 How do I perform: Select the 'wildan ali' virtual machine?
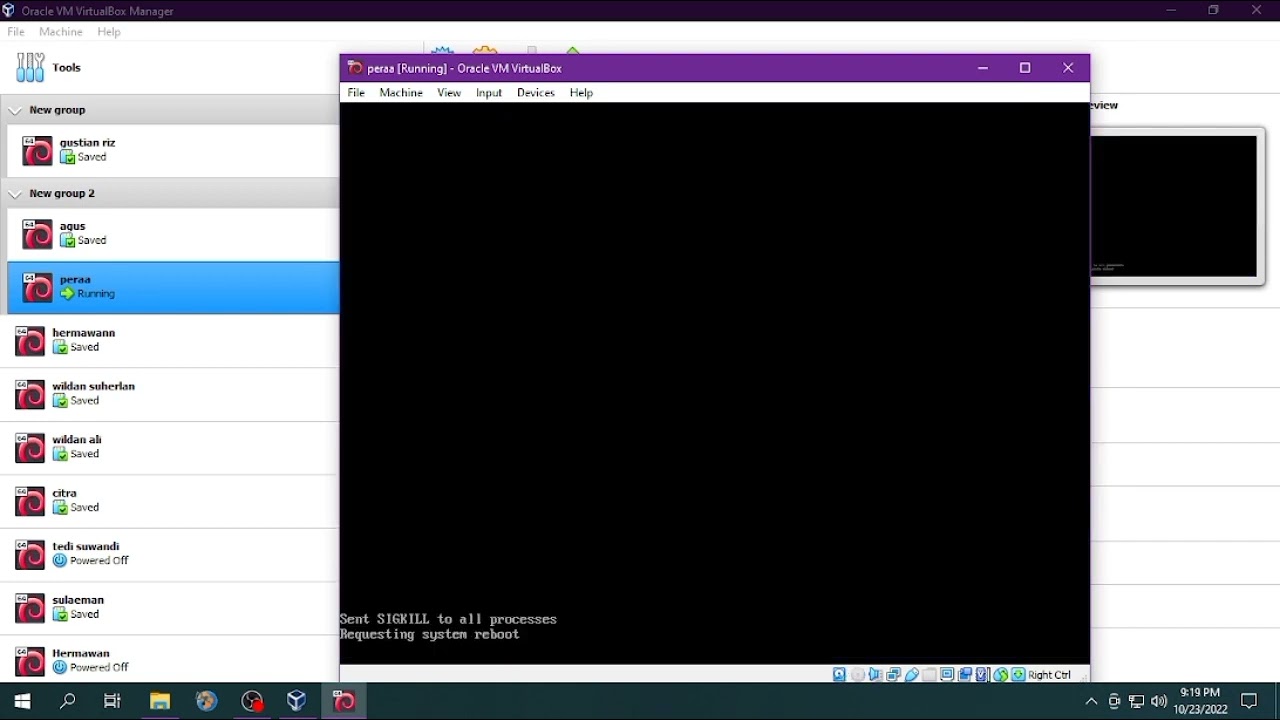tap(170, 447)
